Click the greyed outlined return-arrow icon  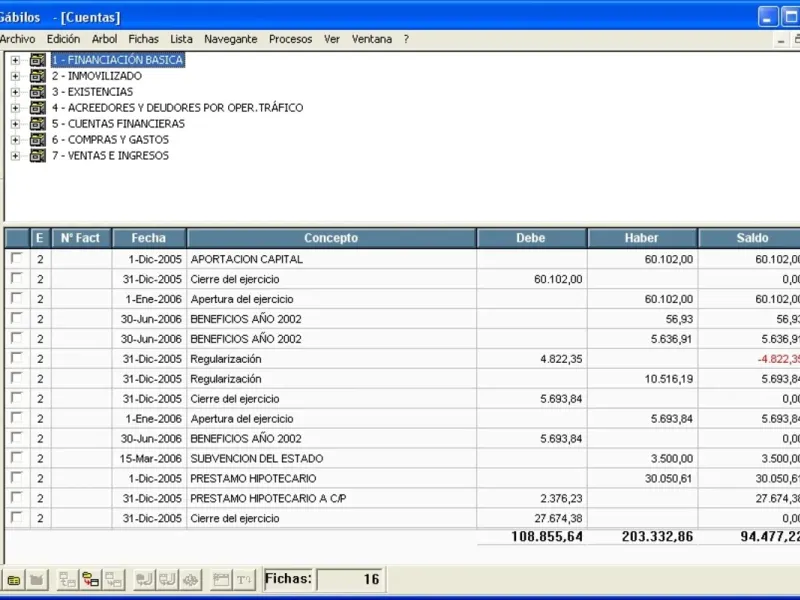[167, 580]
